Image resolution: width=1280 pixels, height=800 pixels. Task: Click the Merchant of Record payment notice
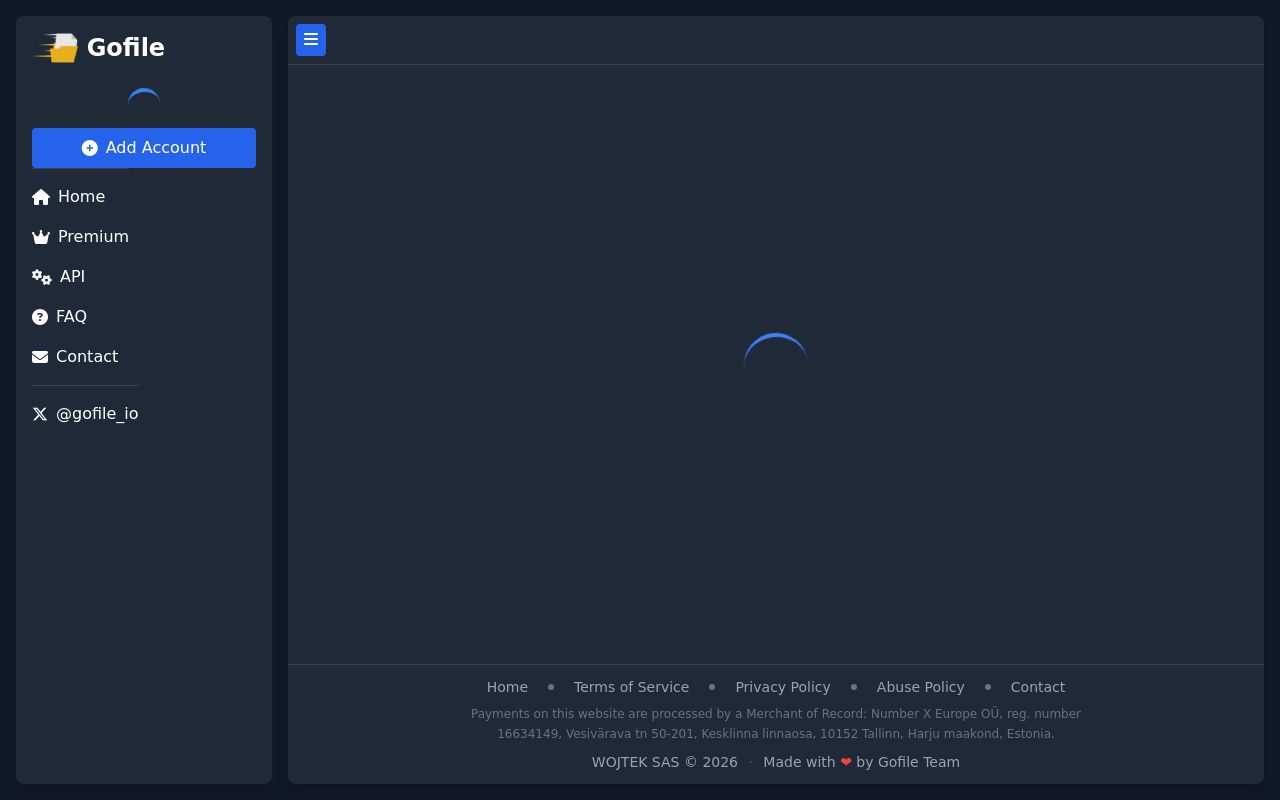click(x=776, y=724)
